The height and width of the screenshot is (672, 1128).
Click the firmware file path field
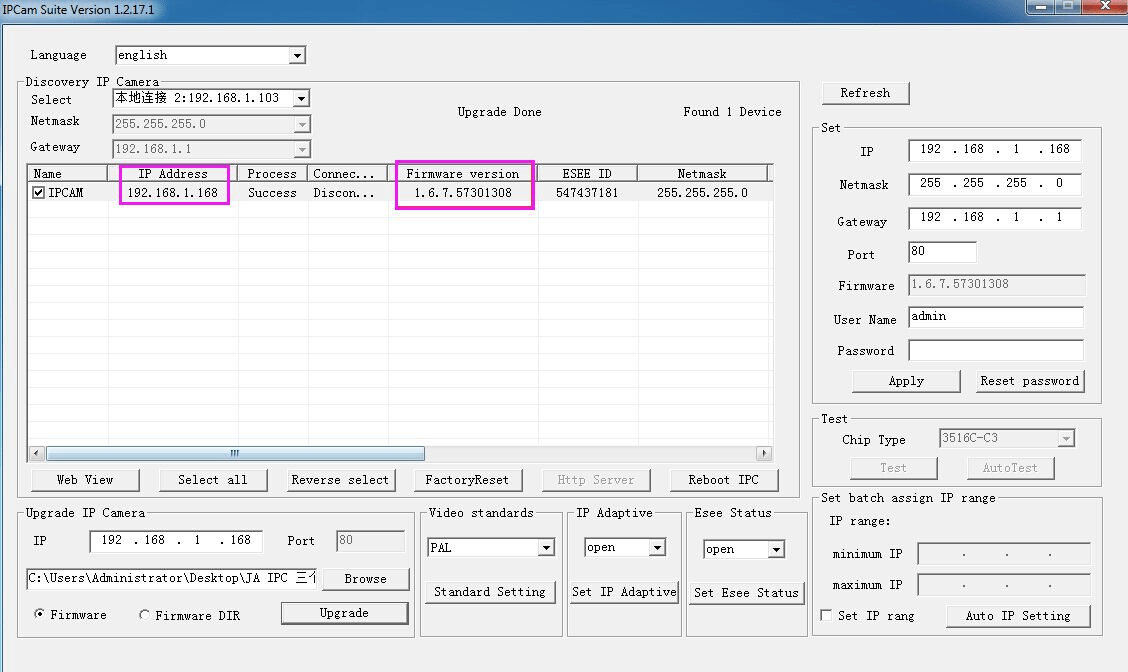point(171,578)
